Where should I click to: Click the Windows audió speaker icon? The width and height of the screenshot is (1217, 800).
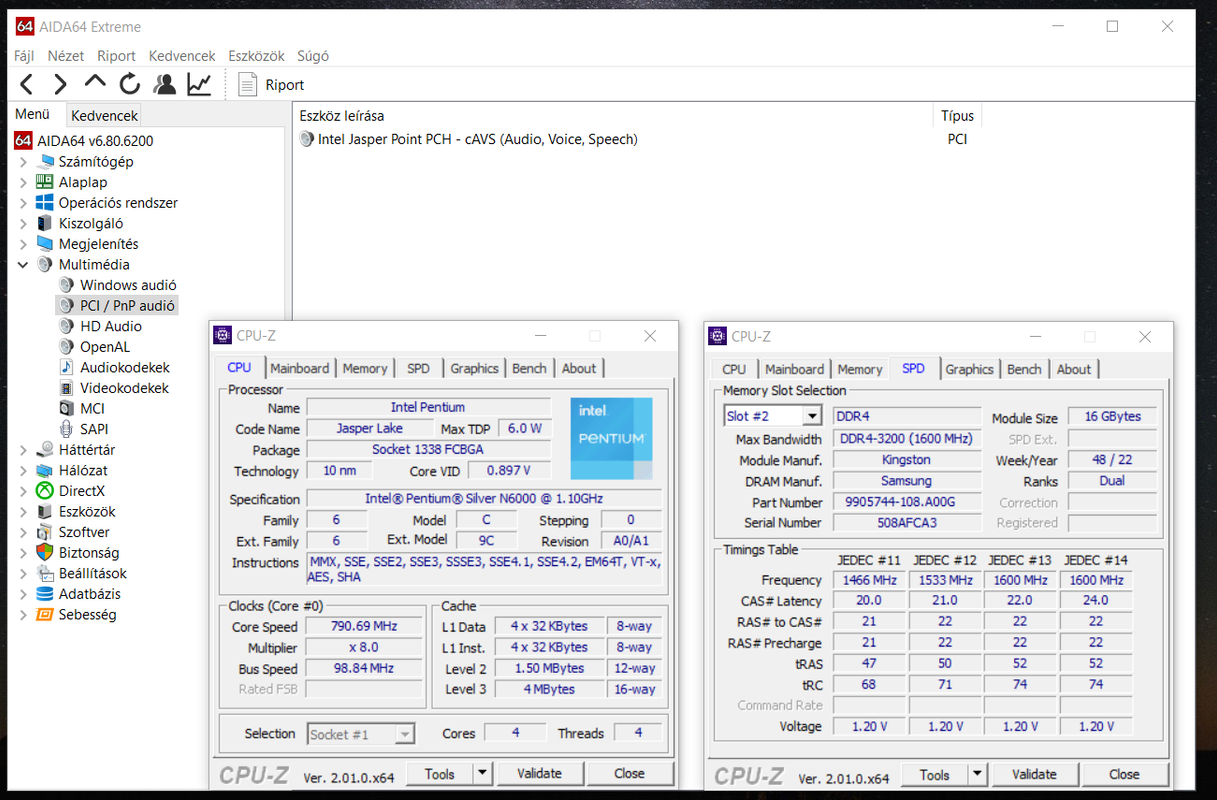click(66, 285)
